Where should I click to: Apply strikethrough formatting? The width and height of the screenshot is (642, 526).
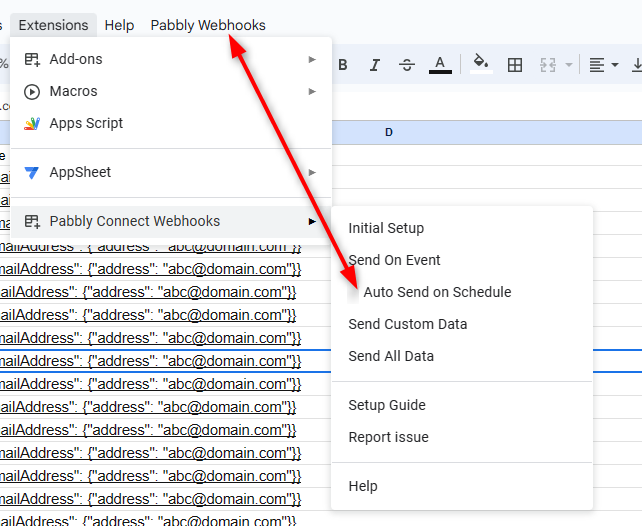point(407,65)
